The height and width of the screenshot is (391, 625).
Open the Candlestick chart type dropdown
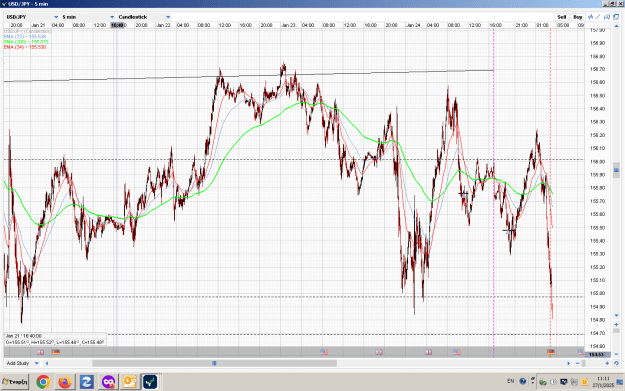[x=144, y=17]
